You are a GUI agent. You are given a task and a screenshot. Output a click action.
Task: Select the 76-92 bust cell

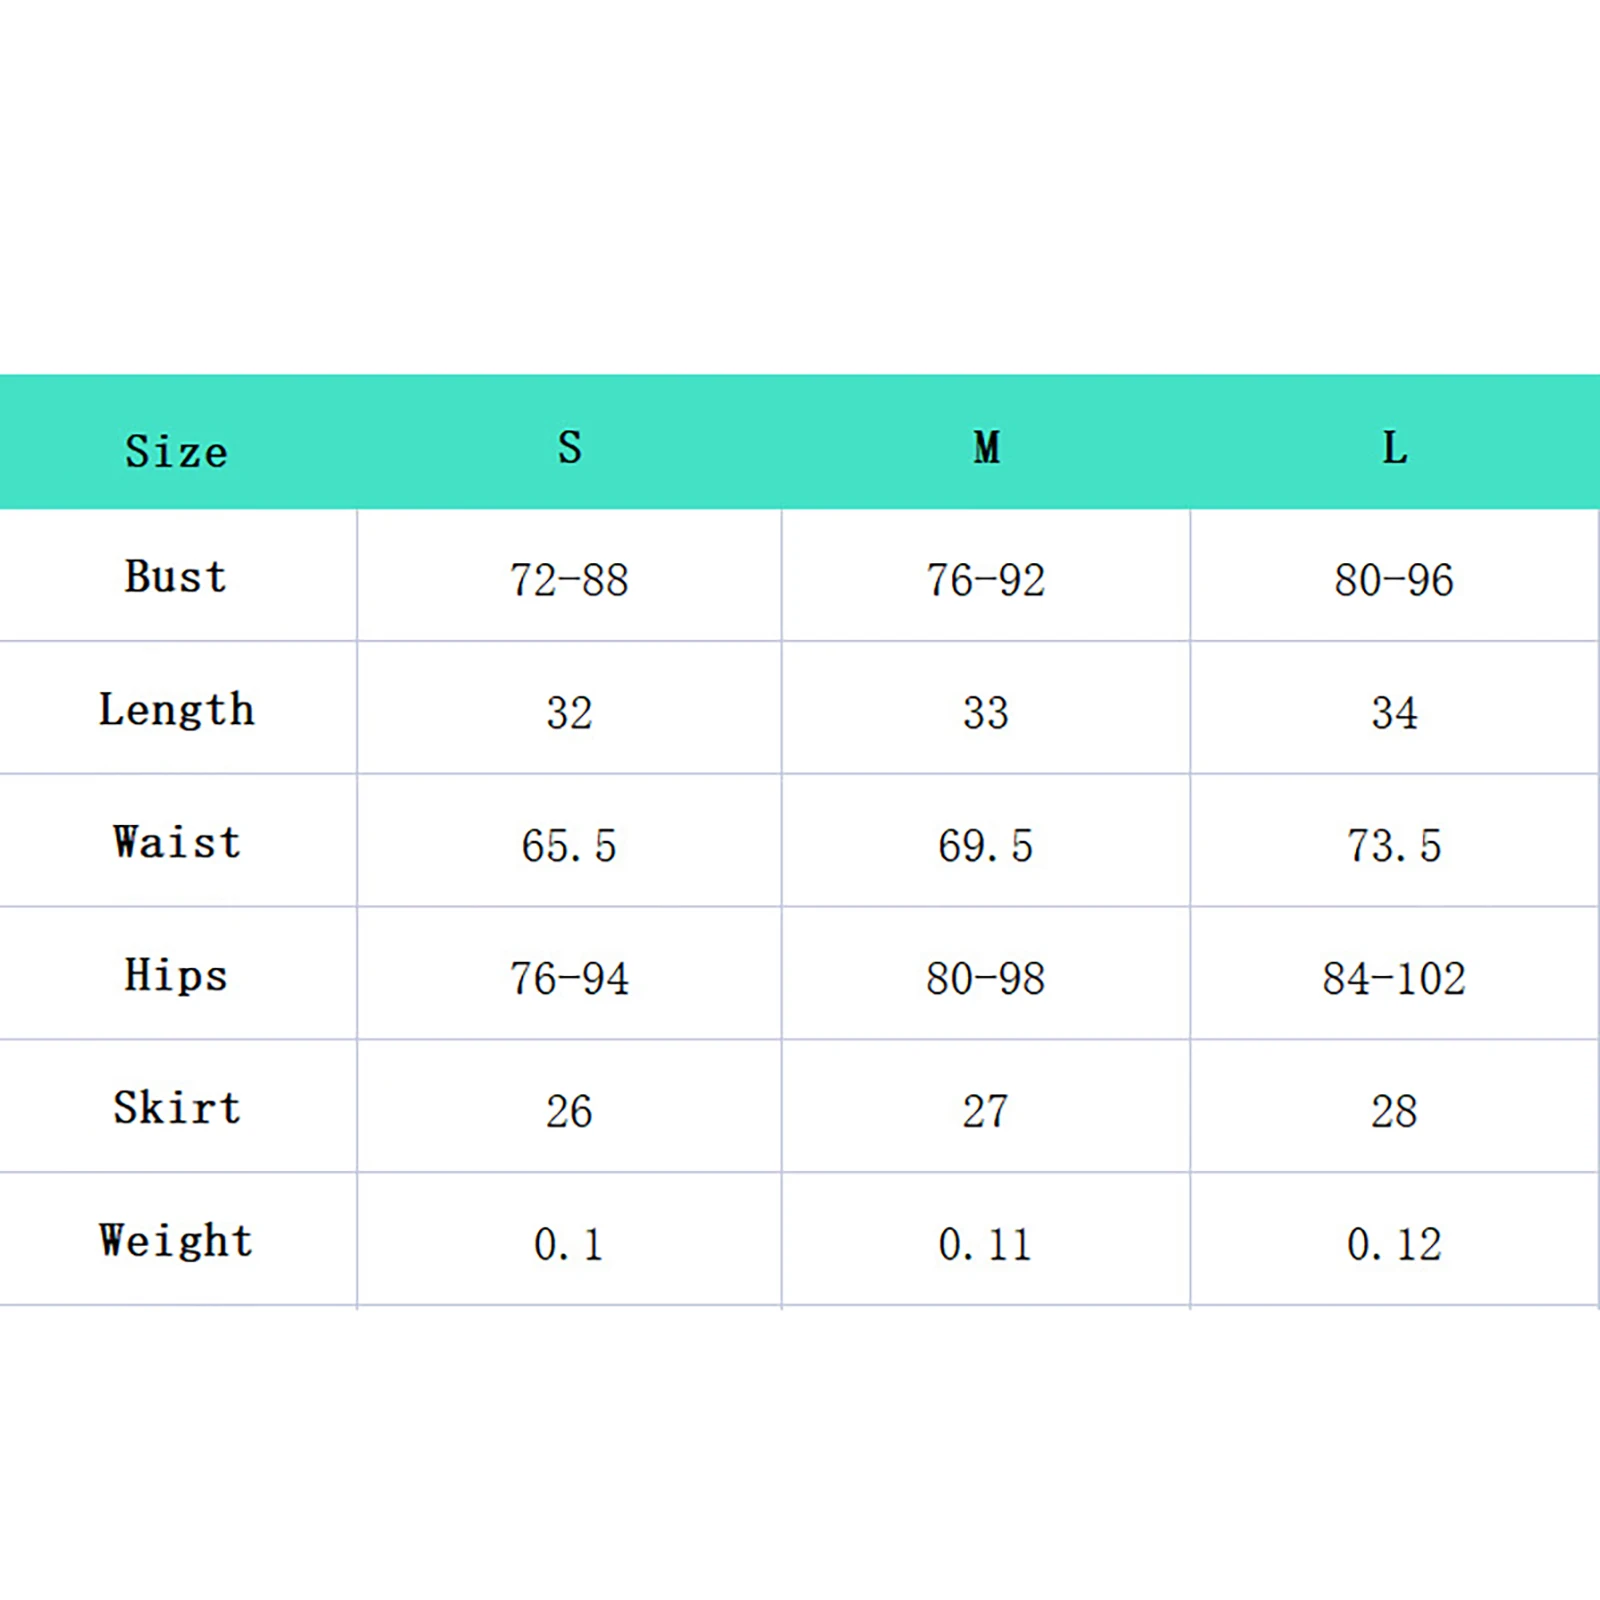986,580
